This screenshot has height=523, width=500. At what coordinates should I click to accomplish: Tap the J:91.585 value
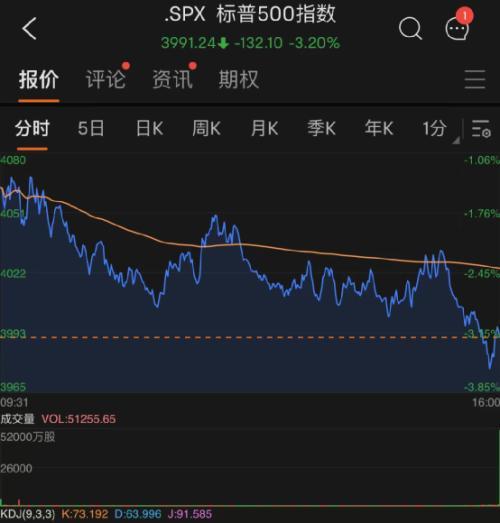coord(190,514)
